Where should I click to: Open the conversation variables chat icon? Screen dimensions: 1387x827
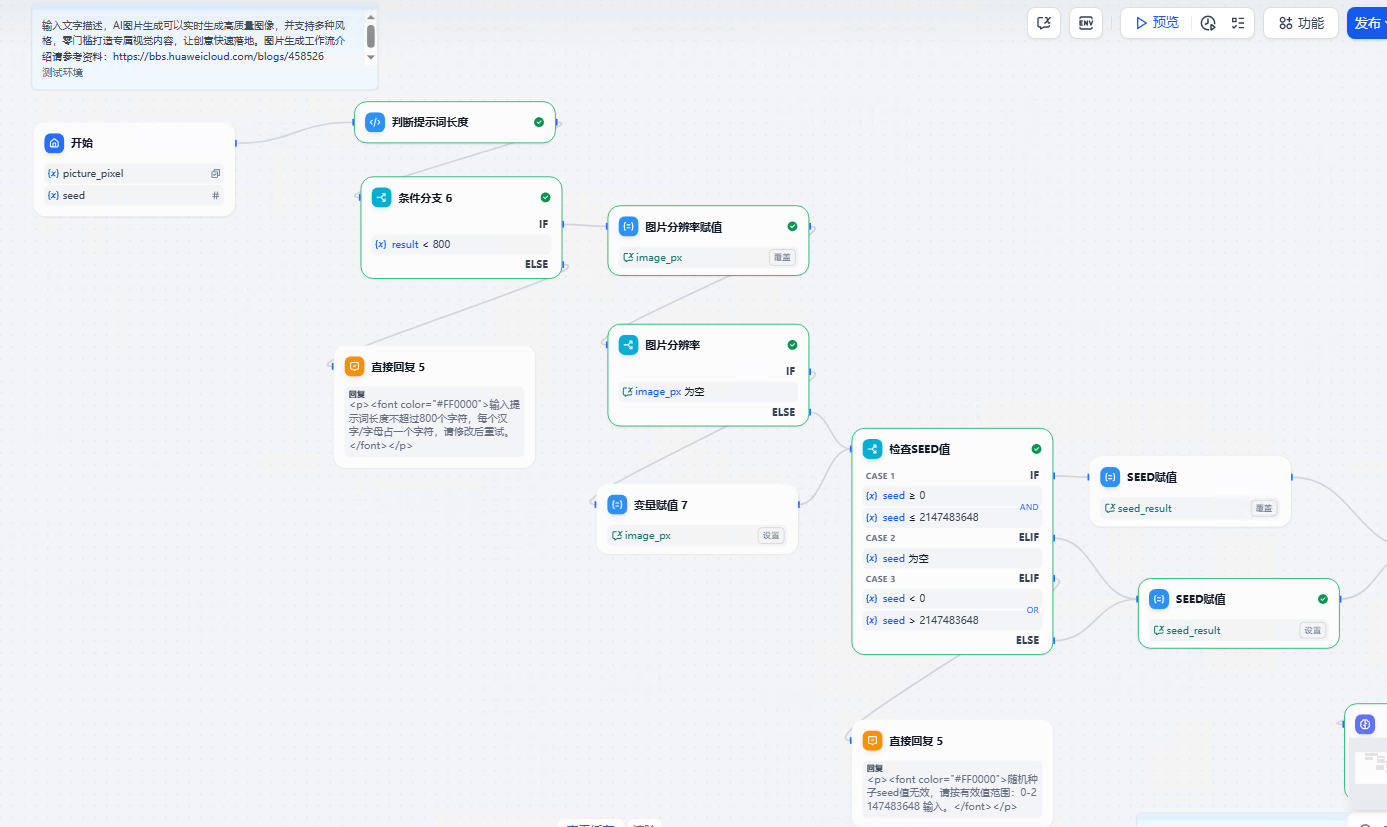point(1044,23)
